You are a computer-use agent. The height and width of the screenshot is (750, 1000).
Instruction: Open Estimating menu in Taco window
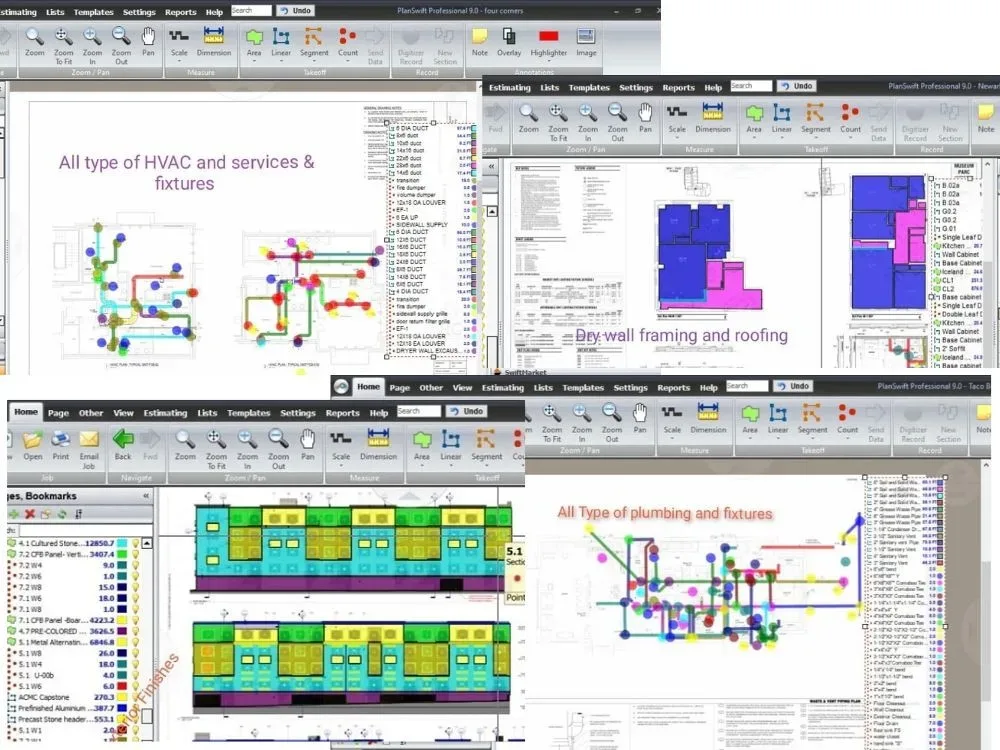point(503,388)
